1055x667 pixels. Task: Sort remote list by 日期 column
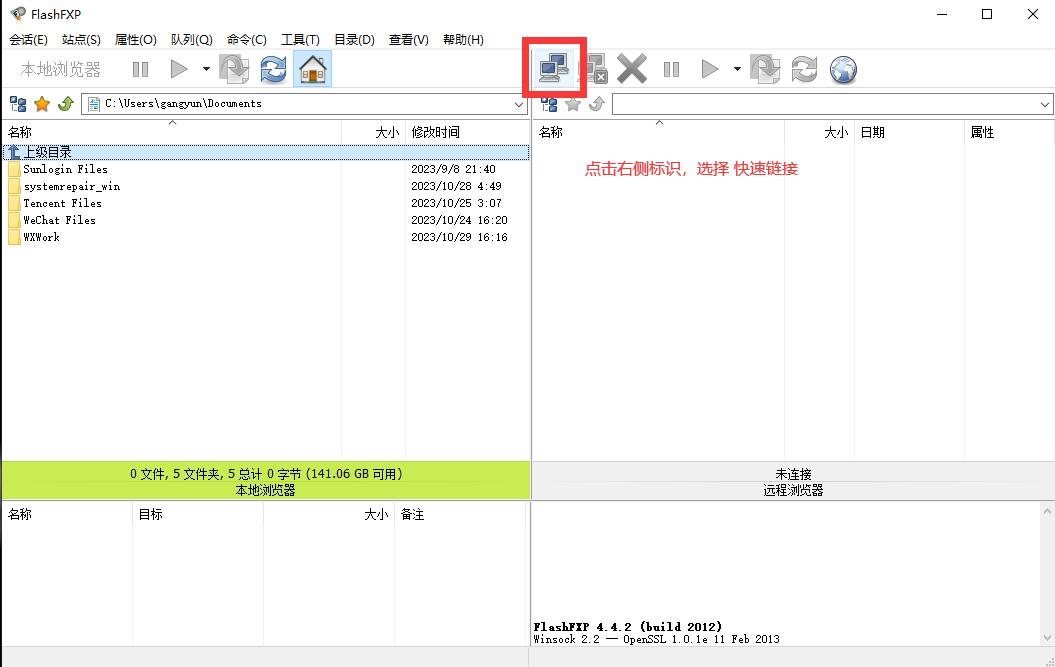point(909,132)
